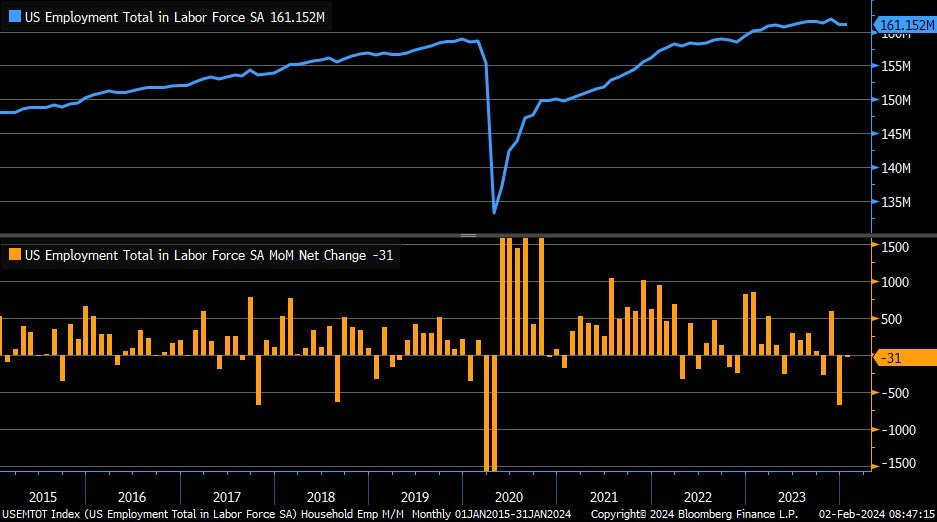Viewport: 937px width, 522px height.
Task: Click the -1000 label on the lower y-axis
Action: 895,429
